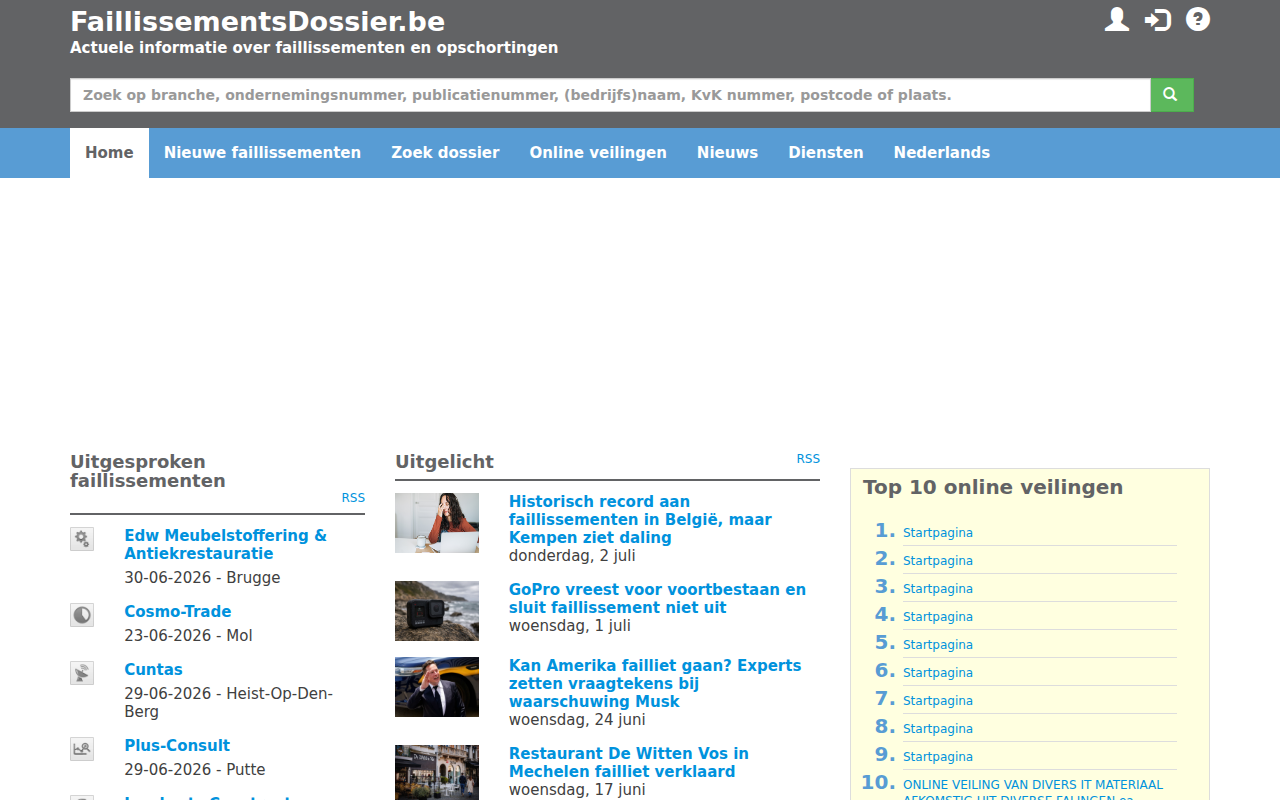The width and height of the screenshot is (1280, 800).
Task: Click the Musk article thumbnail
Action: point(437,687)
